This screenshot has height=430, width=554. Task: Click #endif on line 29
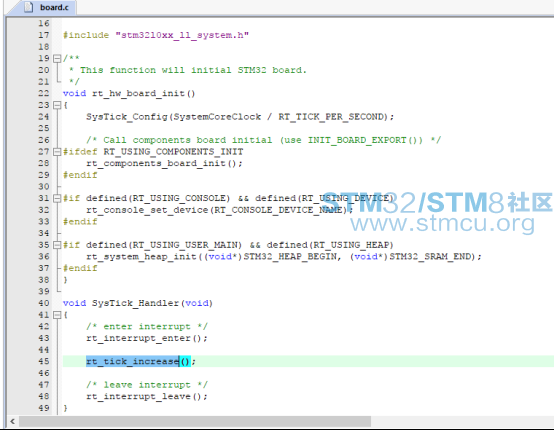coord(80,175)
